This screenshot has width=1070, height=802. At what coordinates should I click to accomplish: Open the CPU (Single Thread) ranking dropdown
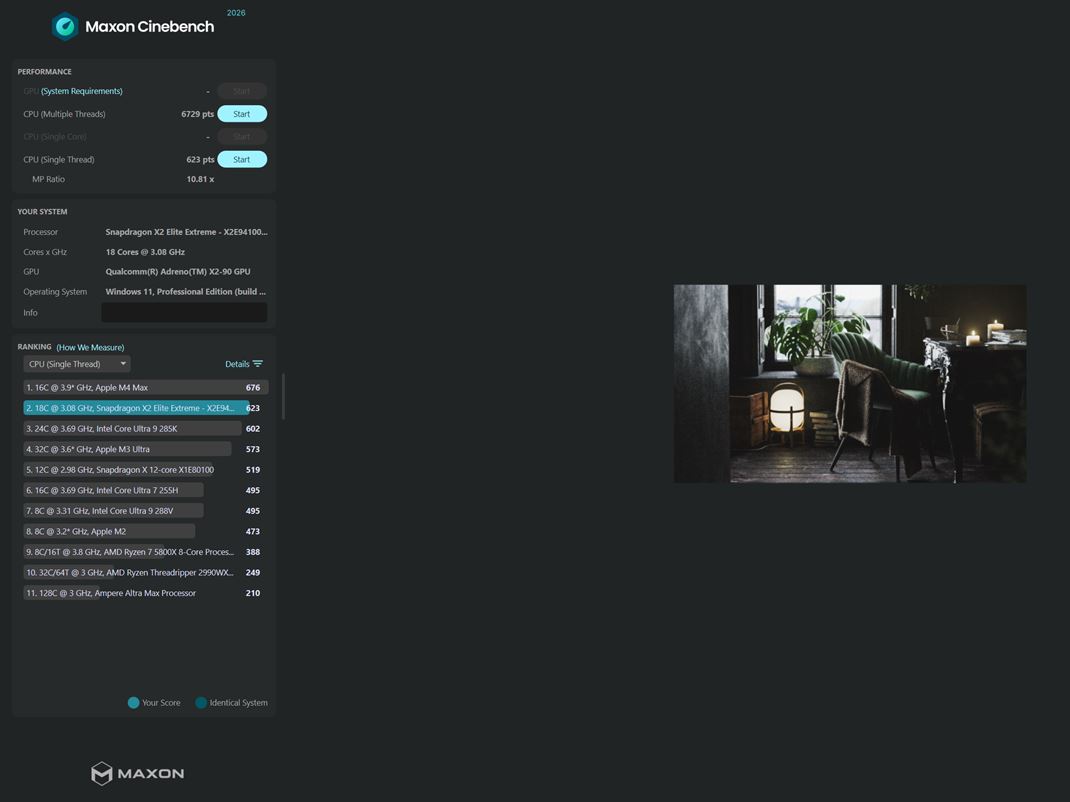(x=77, y=364)
